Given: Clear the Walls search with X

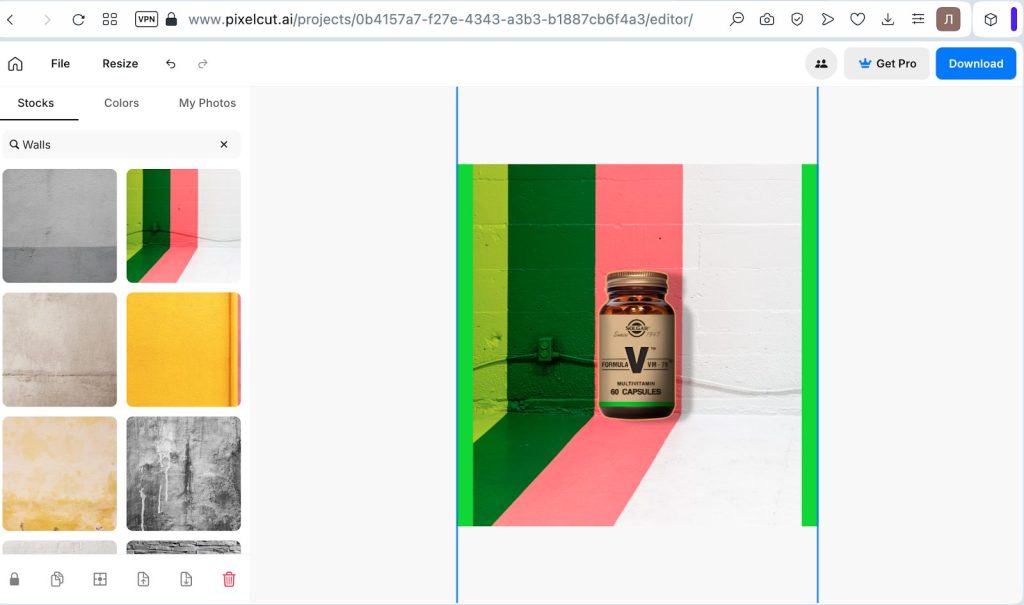Looking at the screenshot, I should [x=224, y=144].
